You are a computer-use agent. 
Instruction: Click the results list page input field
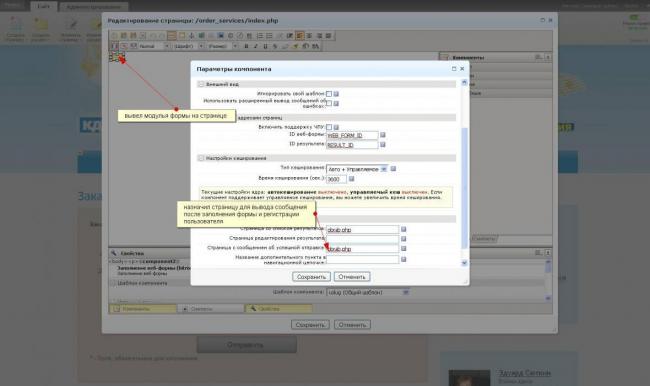point(362,229)
